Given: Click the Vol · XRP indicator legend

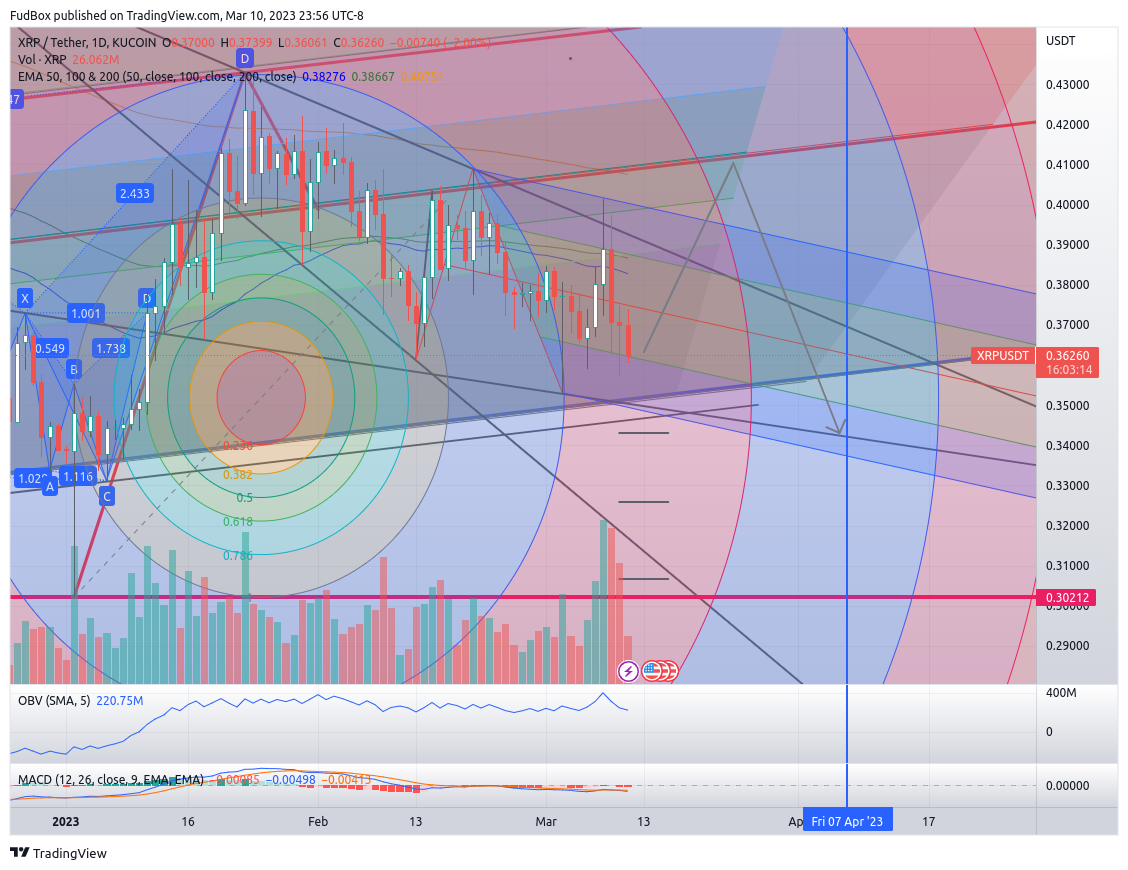Looking at the screenshot, I should pyautogui.click(x=42, y=60).
